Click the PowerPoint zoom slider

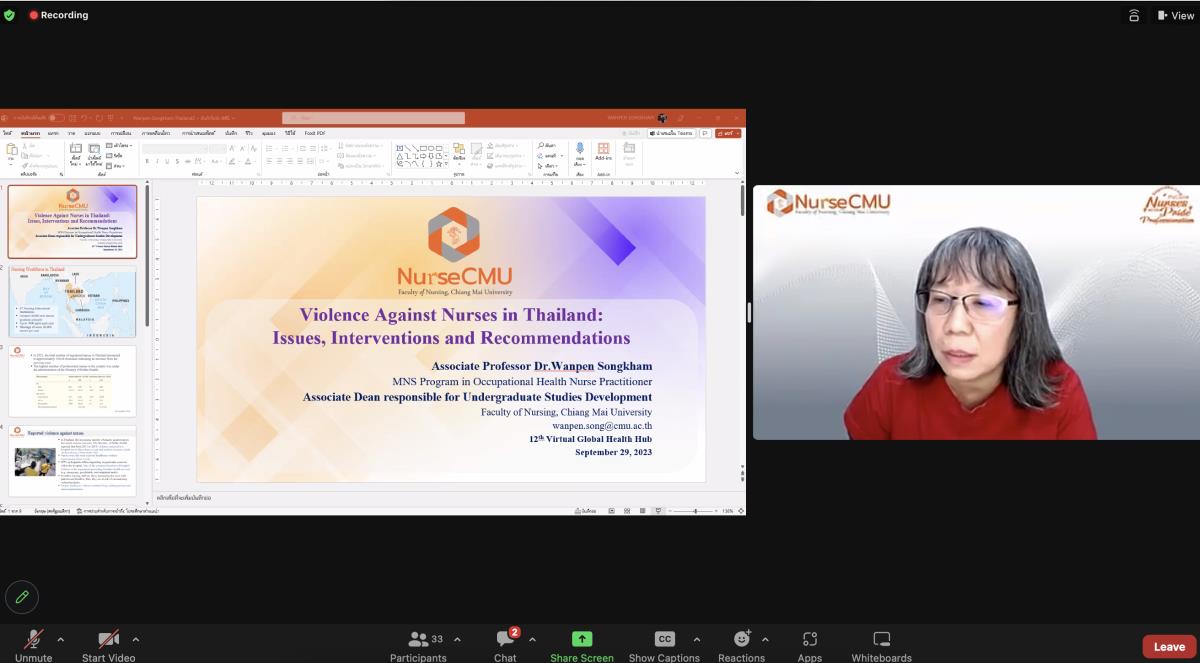tap(695, 511)
